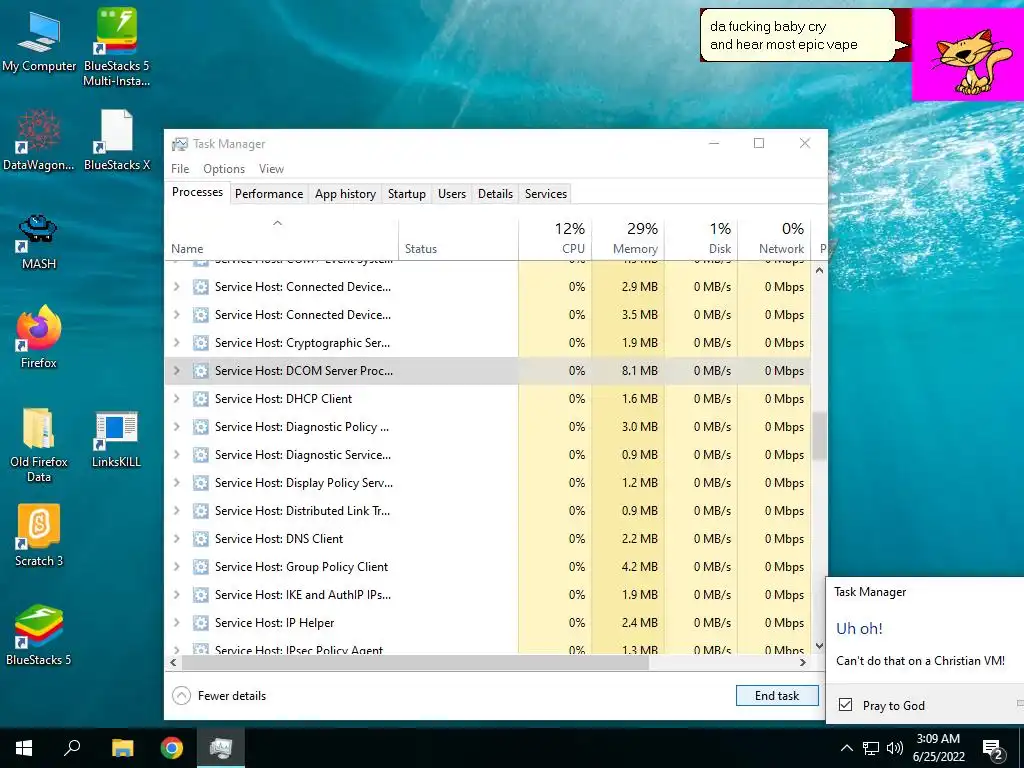Open the Windows Start menu

[24, 748]
